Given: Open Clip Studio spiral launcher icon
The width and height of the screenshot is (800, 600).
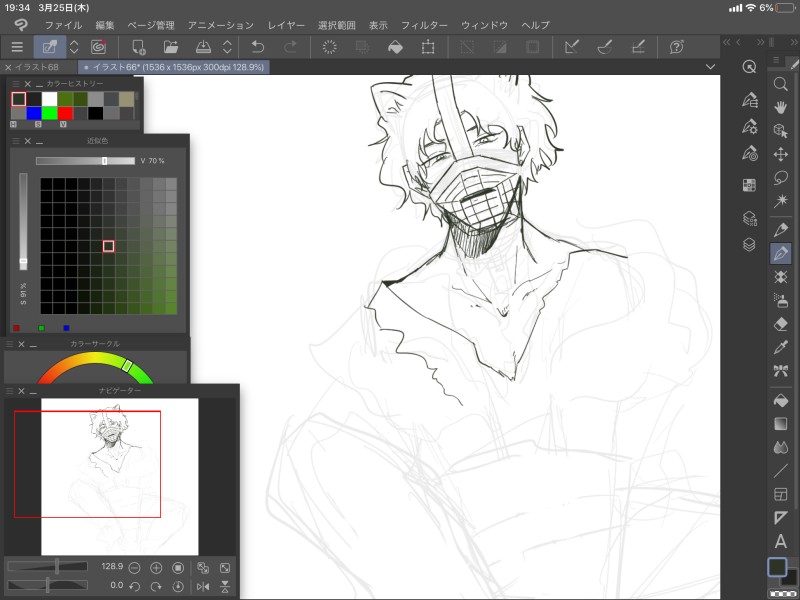Looking at the screenshot, I should pos(98,47).
